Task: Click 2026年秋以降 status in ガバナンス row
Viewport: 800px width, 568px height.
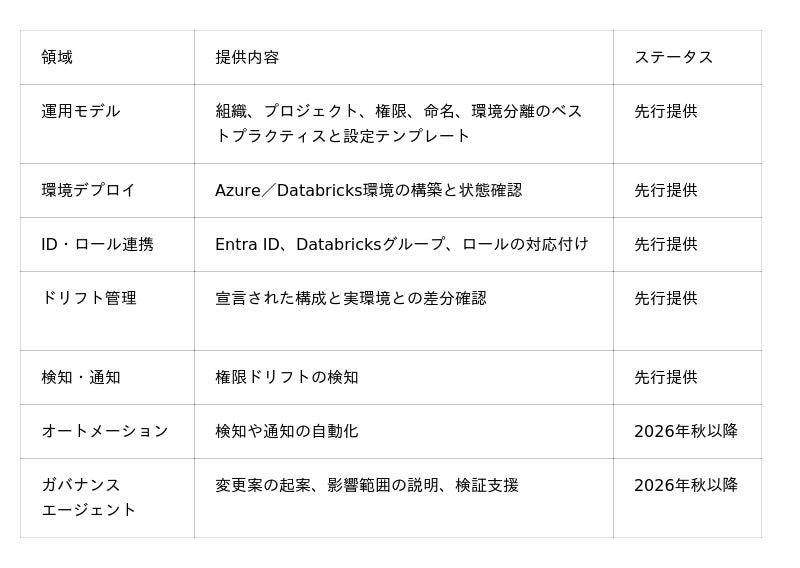Action: point(686,485)
